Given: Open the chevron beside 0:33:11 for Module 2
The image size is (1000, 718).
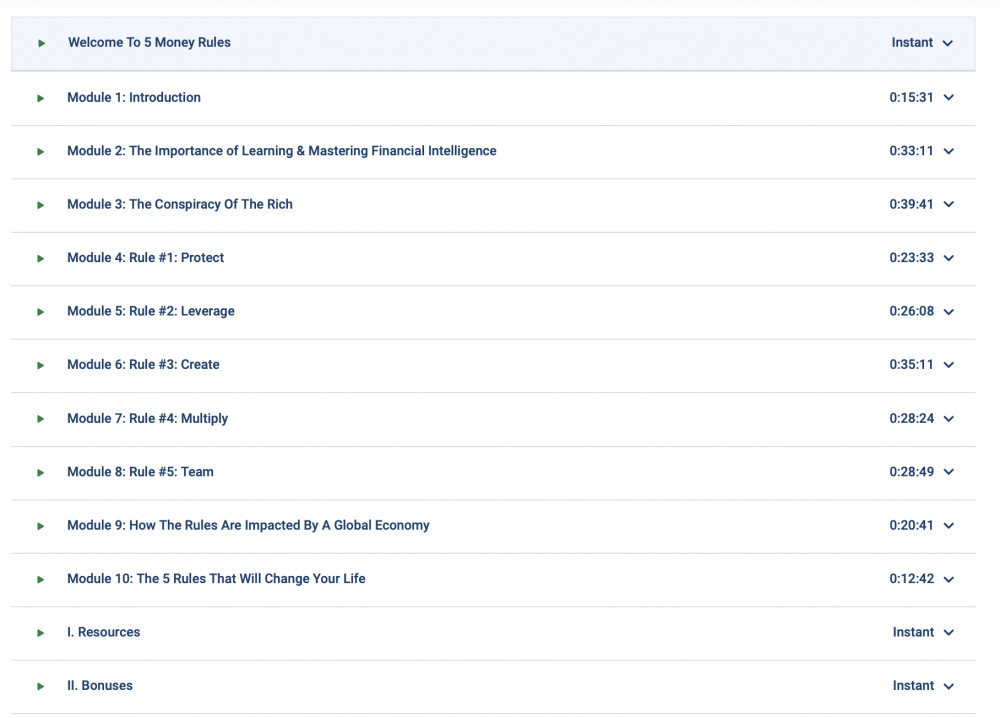Looking at the screenshot, I should (949, 152).
